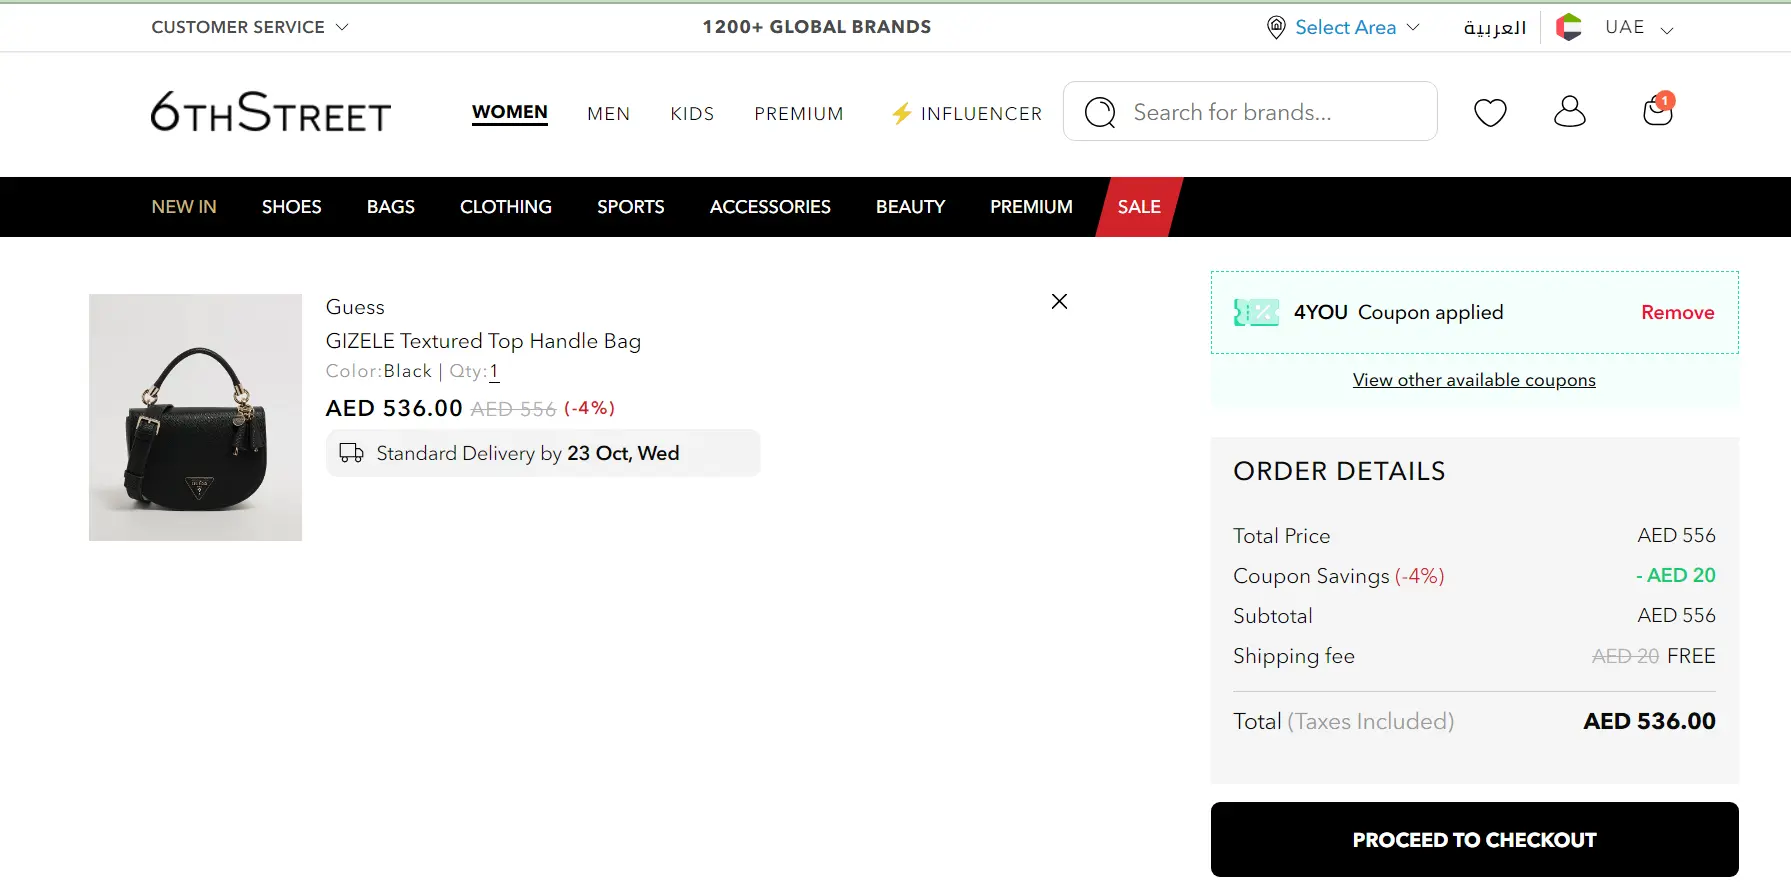Click the delivery truck icon
This screenshot has height=883, width=1791.
pos(351,453)
